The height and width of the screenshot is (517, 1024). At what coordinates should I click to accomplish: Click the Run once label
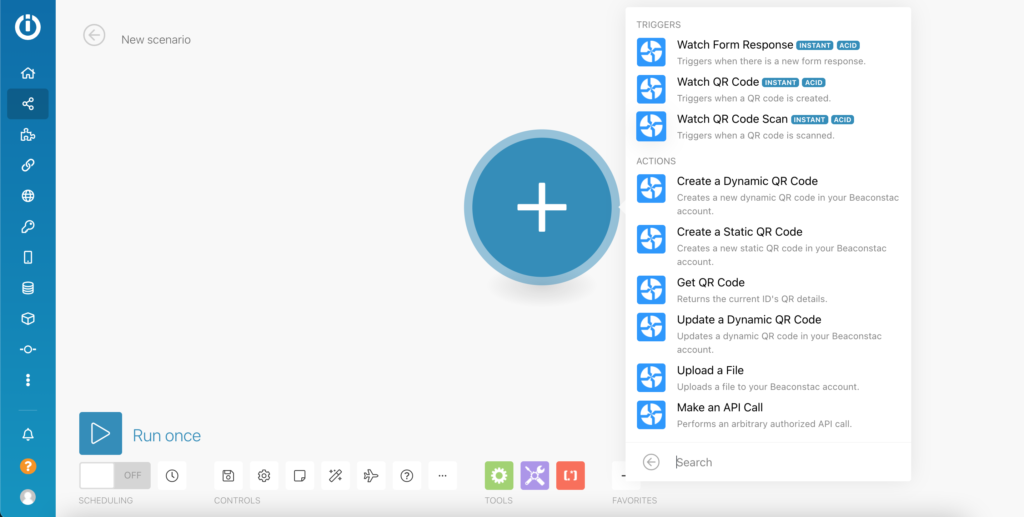point(167,435)
